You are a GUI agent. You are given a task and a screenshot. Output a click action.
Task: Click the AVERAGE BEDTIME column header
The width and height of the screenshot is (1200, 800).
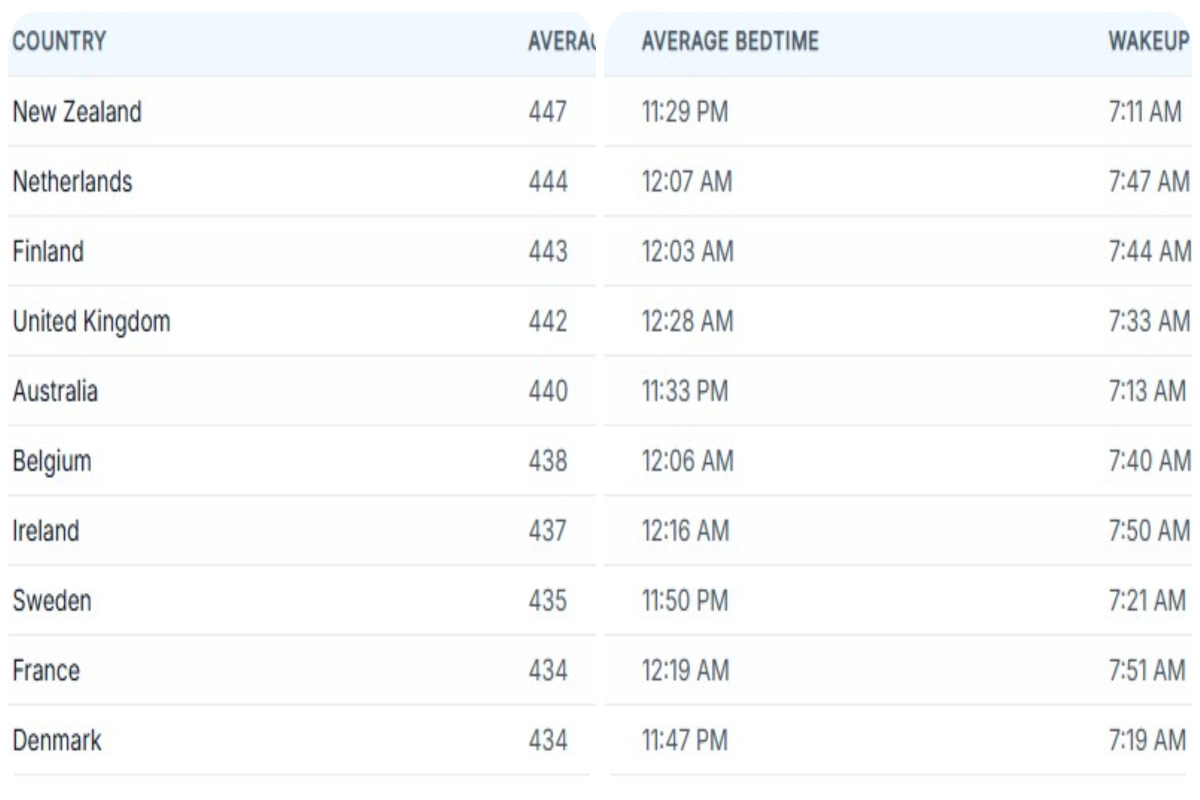coord(730,42)
